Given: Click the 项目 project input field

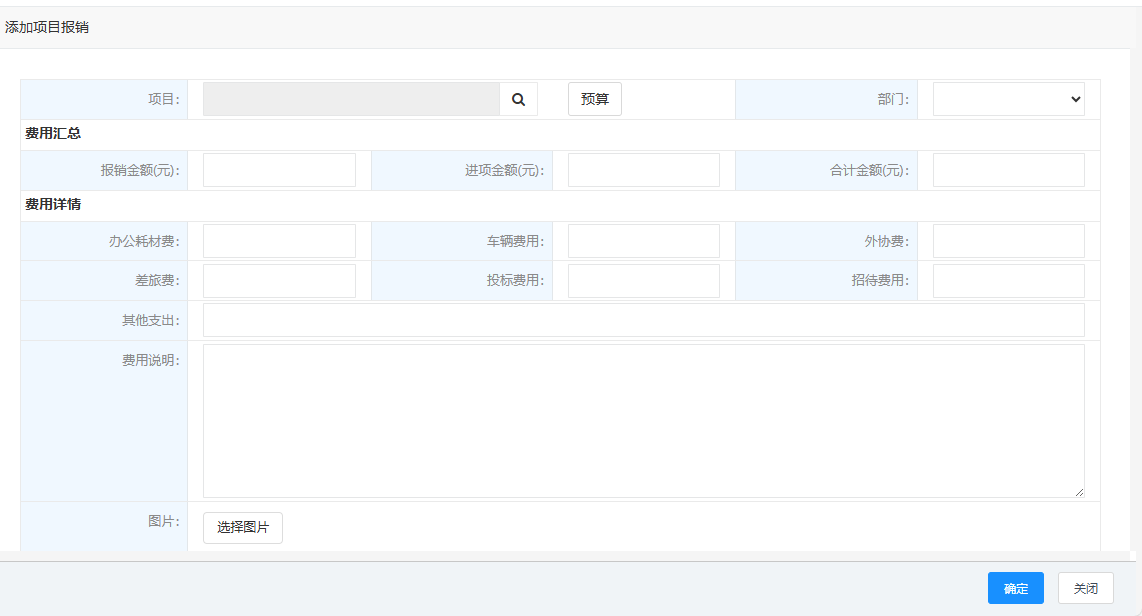Looking at the screenshot, I should pos(351,100).
